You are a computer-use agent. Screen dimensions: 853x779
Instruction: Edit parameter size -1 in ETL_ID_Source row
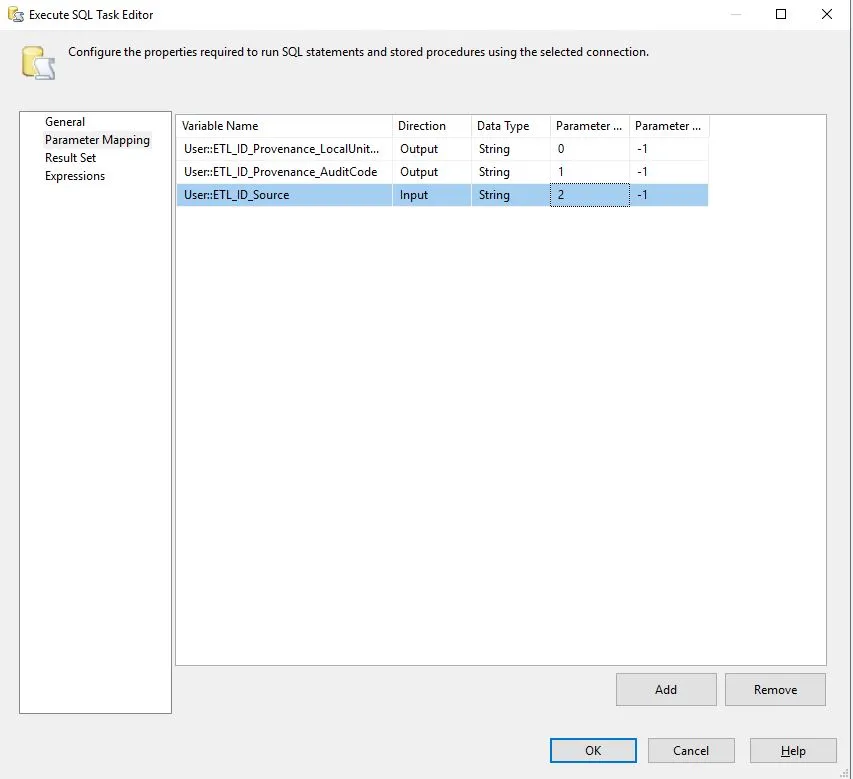(x=669, y=195)
